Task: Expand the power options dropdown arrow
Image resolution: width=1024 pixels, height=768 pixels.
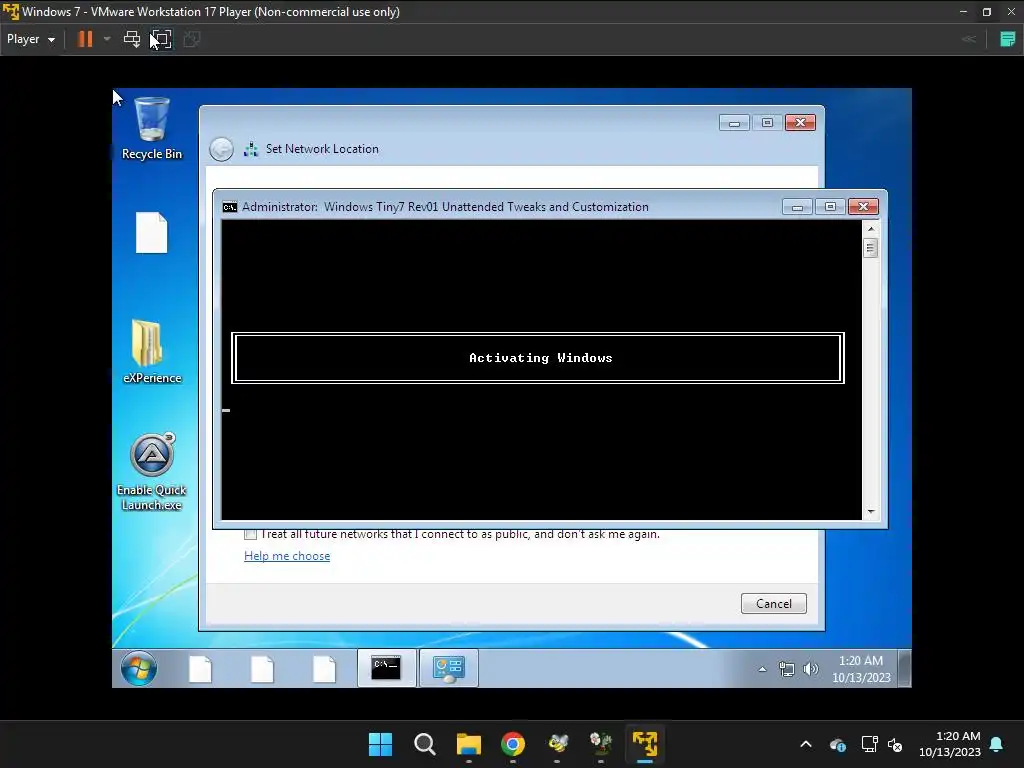Action: [x=107, y=39]
